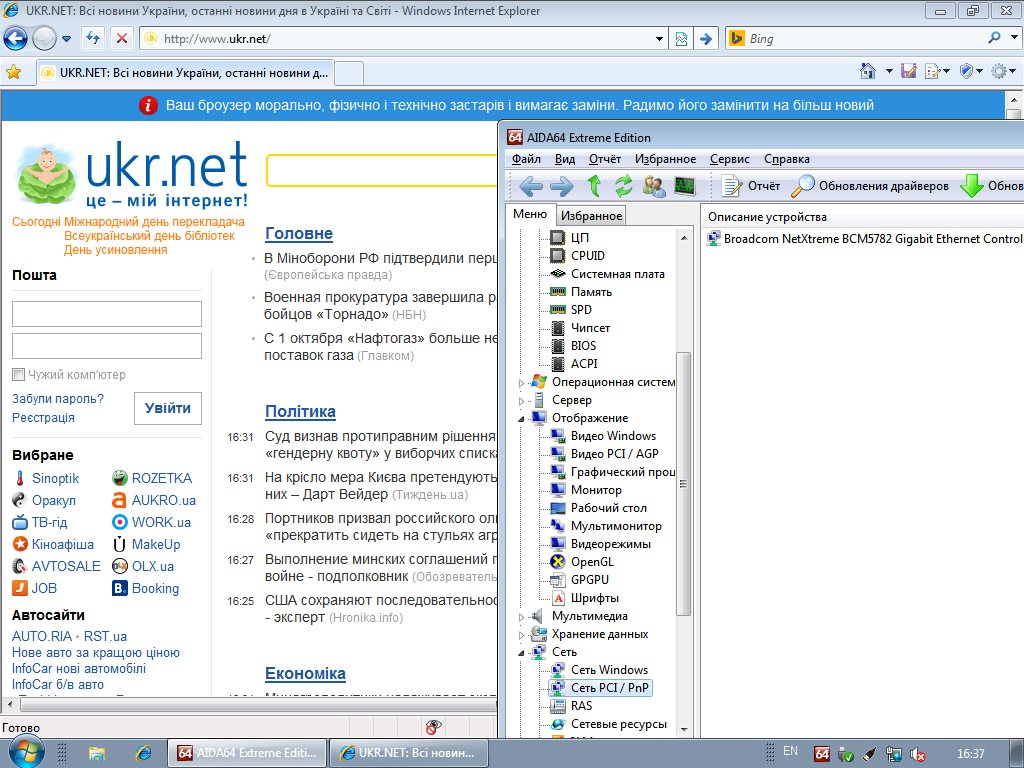
Task: Open the Sinoptik favorite link
Action: pos(56,478)
